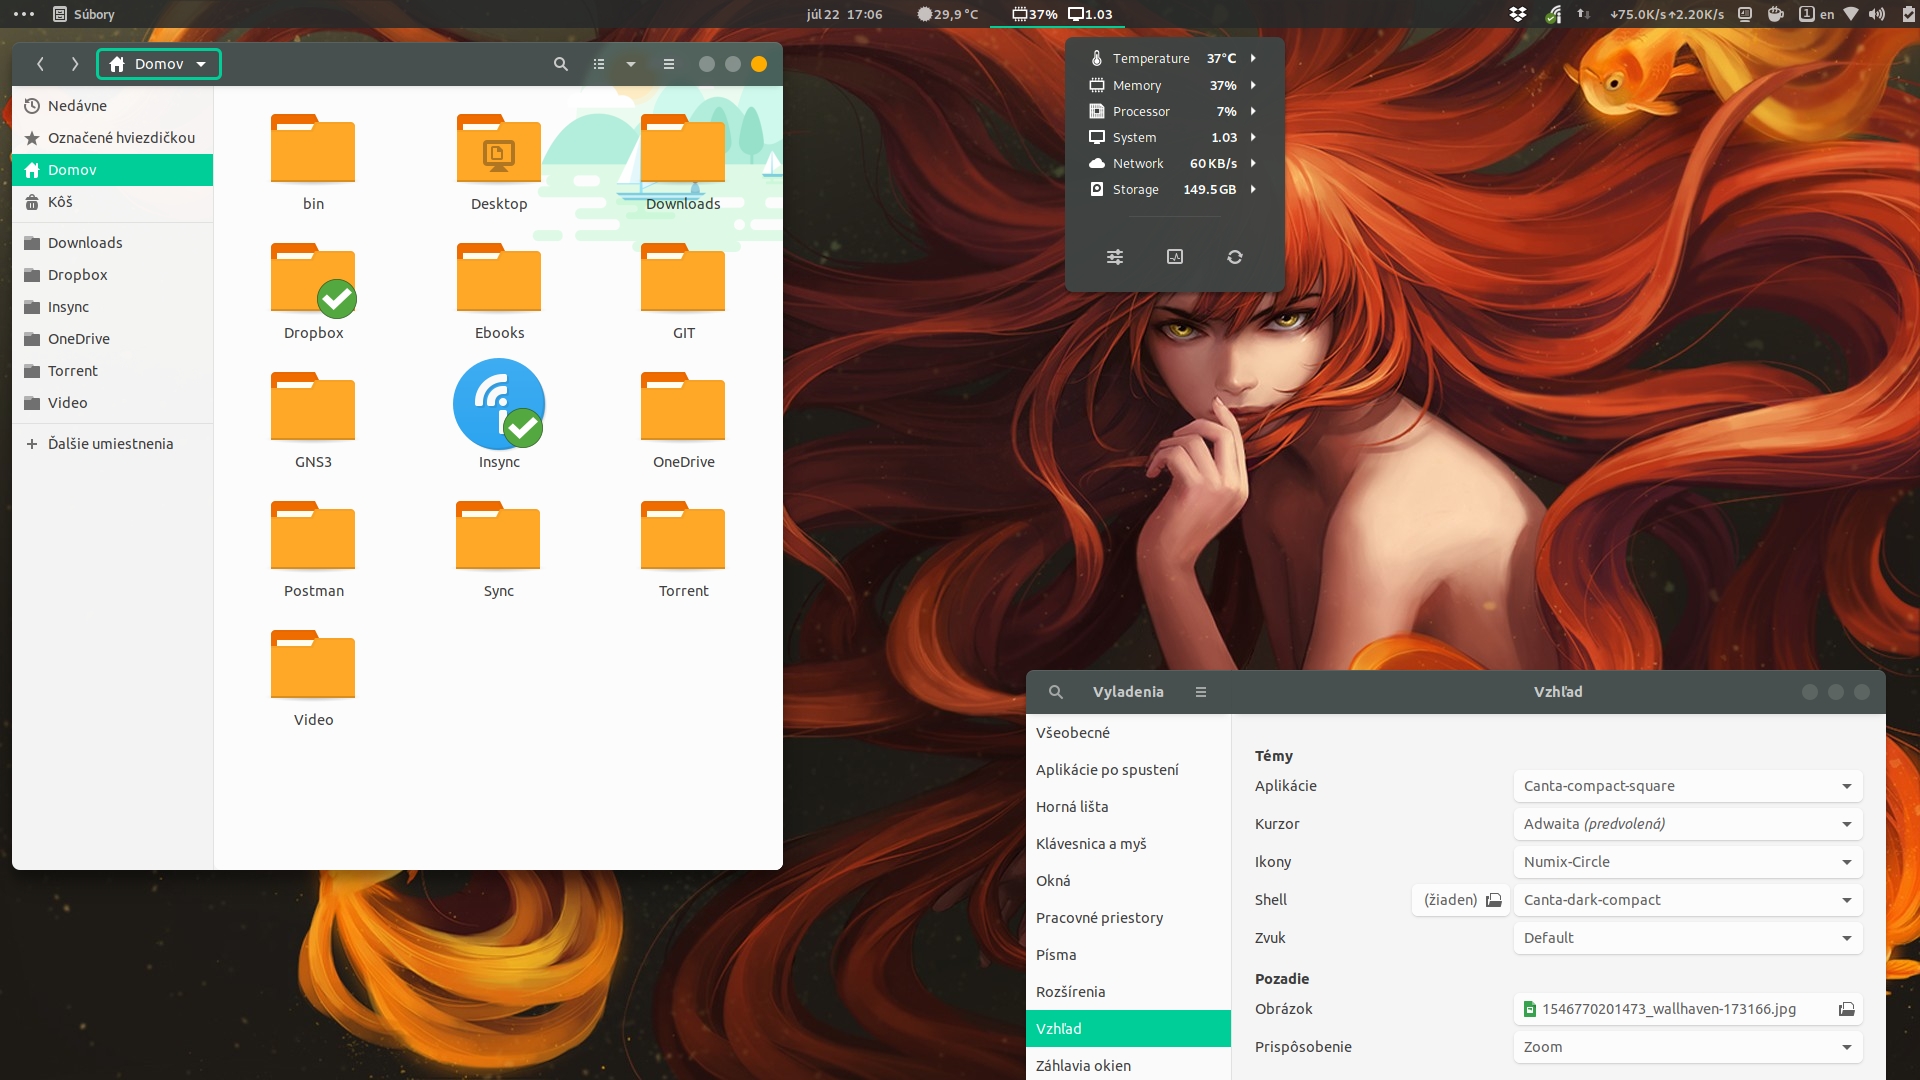
Task: Open the Ikony theme dropdown
Action: pos(1688,862)
